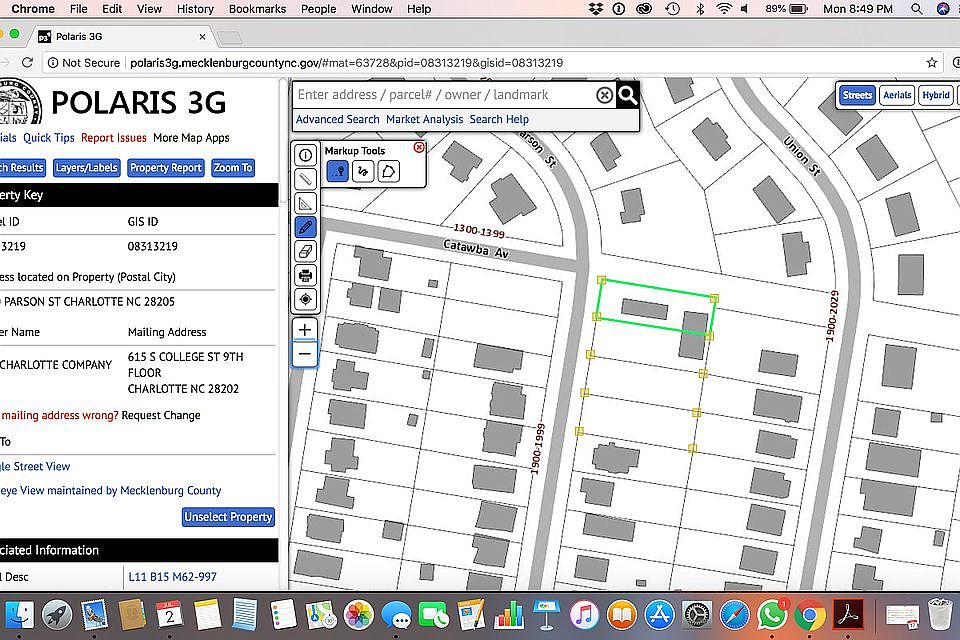Clear the search box text

pyautogui.click(x=604, y=95)
